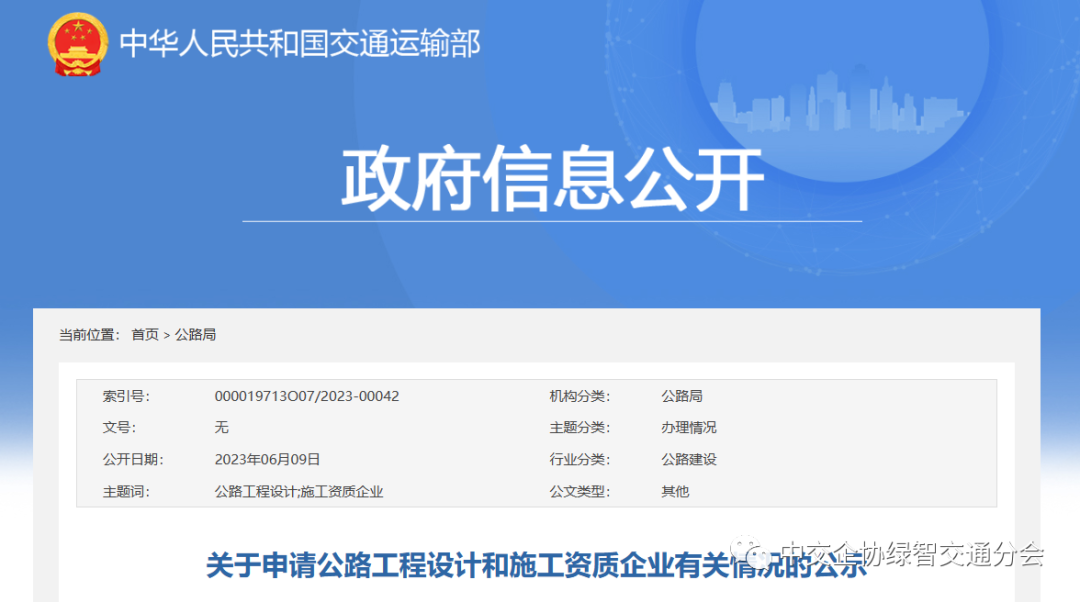The image size is (1080, 602).
Task: Select the publish date 2023年06月09日
Action: point(267,460)
